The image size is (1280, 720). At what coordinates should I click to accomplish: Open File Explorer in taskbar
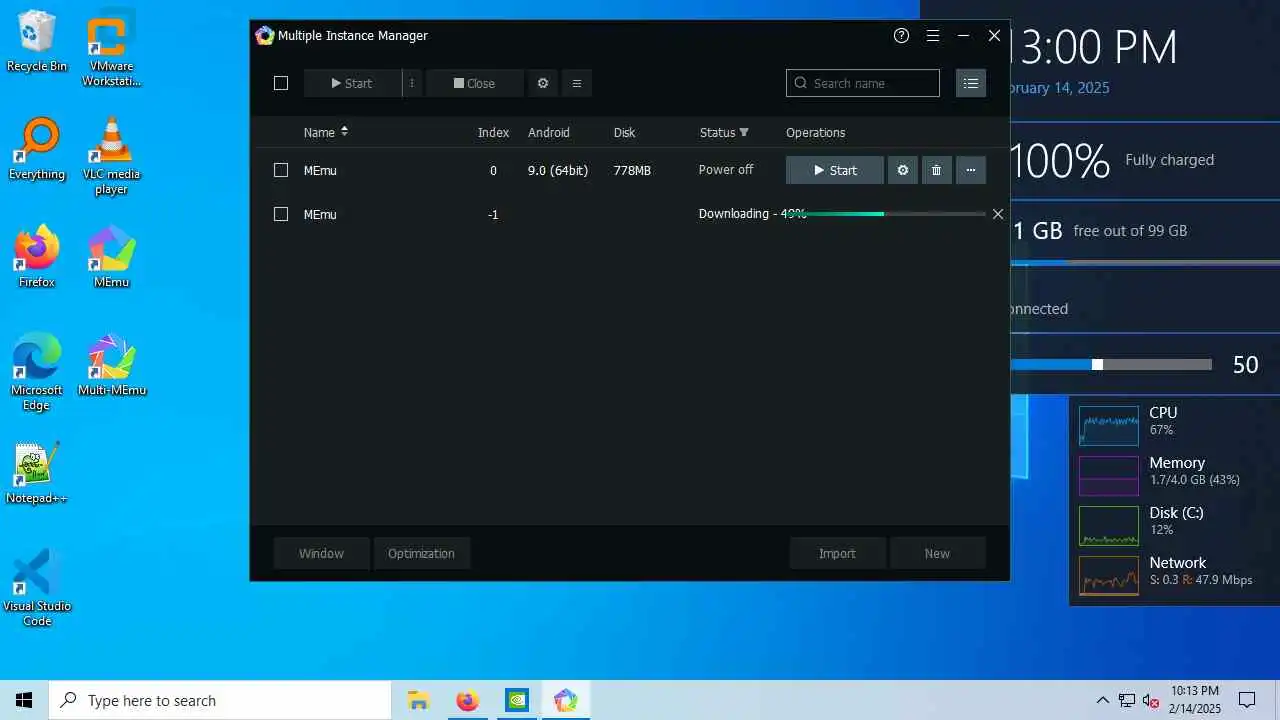click(418, 700)
